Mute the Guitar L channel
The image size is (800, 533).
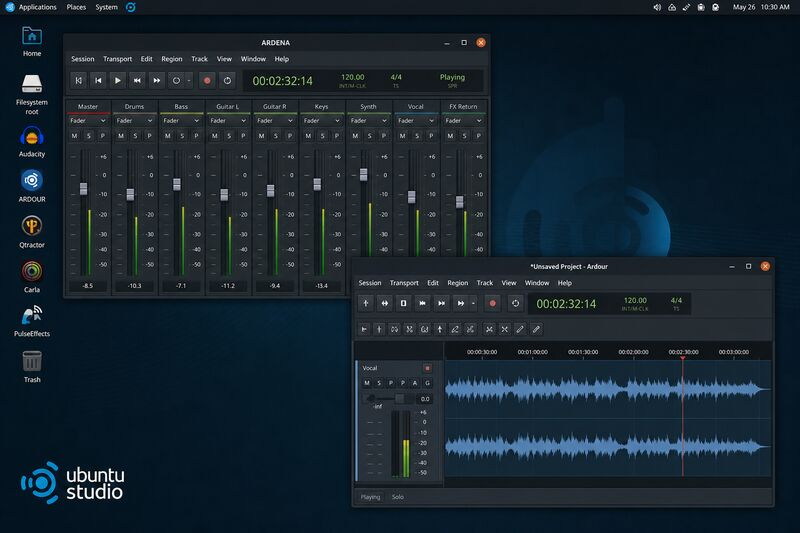pyautogui.click(x=215, y=136)
